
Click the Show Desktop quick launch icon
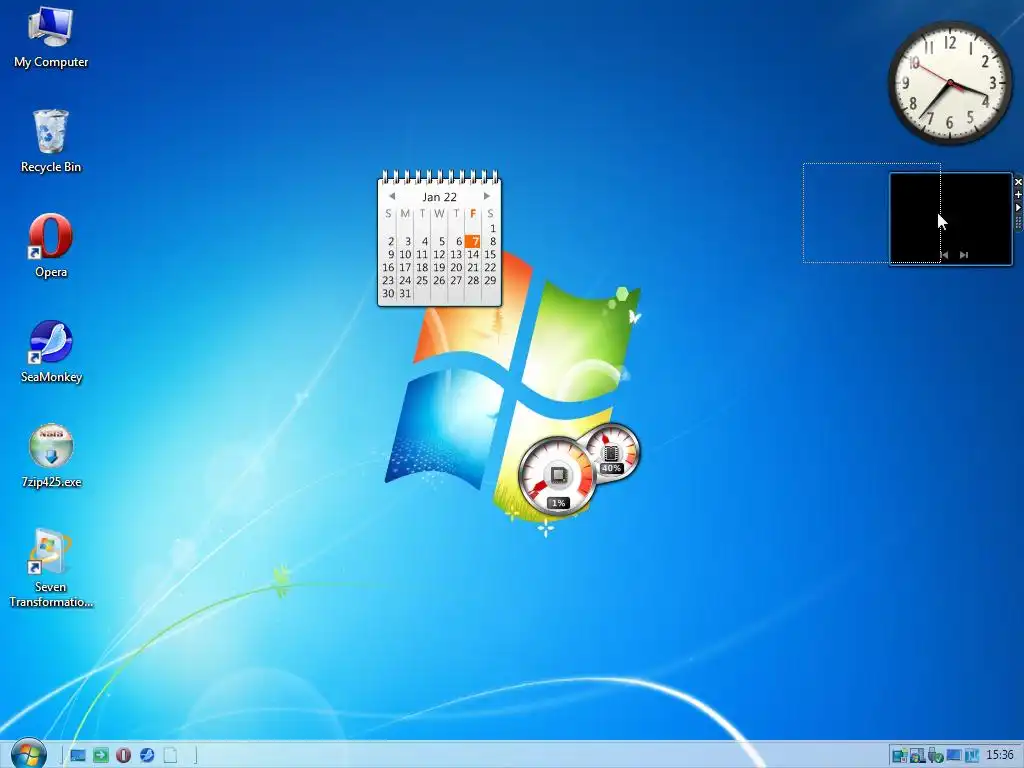(x=78, y=756)
